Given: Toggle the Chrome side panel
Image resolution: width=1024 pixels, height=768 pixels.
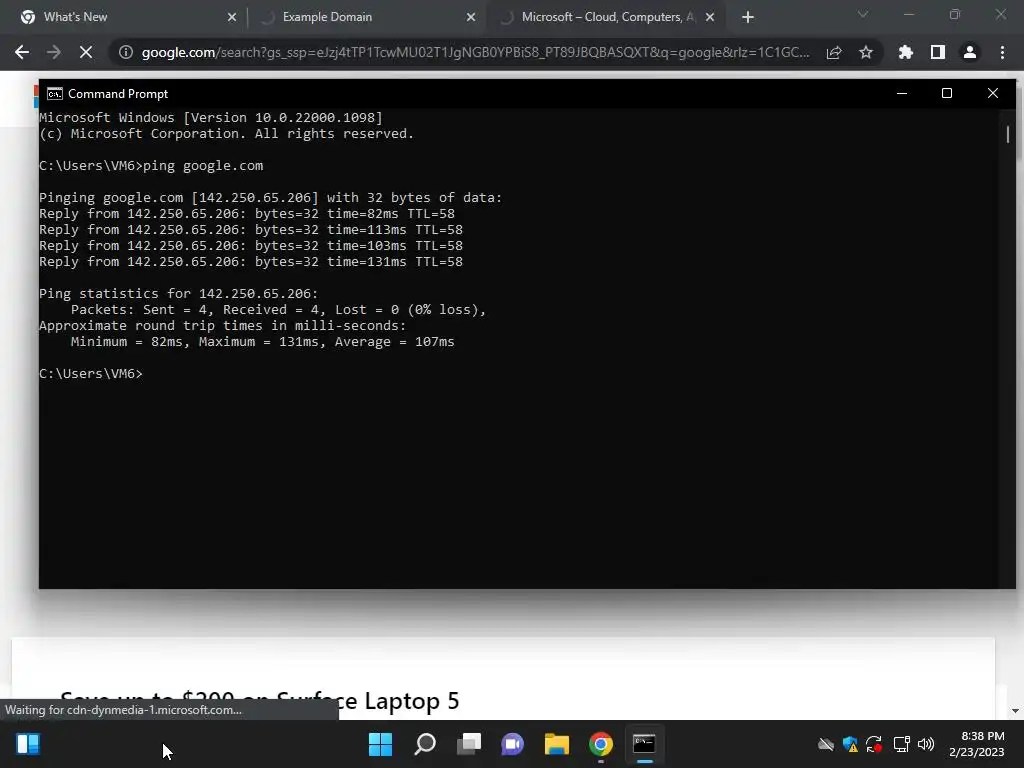Looking at the screenshot, I should [x=938, y=52].
